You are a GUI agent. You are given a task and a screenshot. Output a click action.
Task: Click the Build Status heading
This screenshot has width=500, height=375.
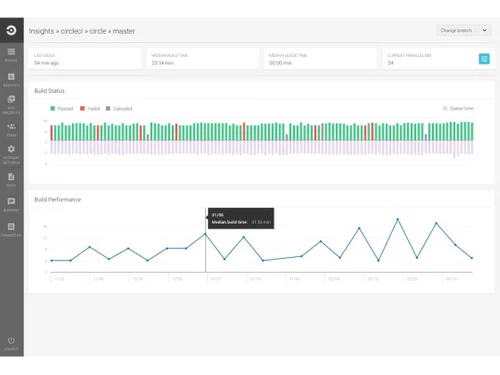(x=49, y=91)
